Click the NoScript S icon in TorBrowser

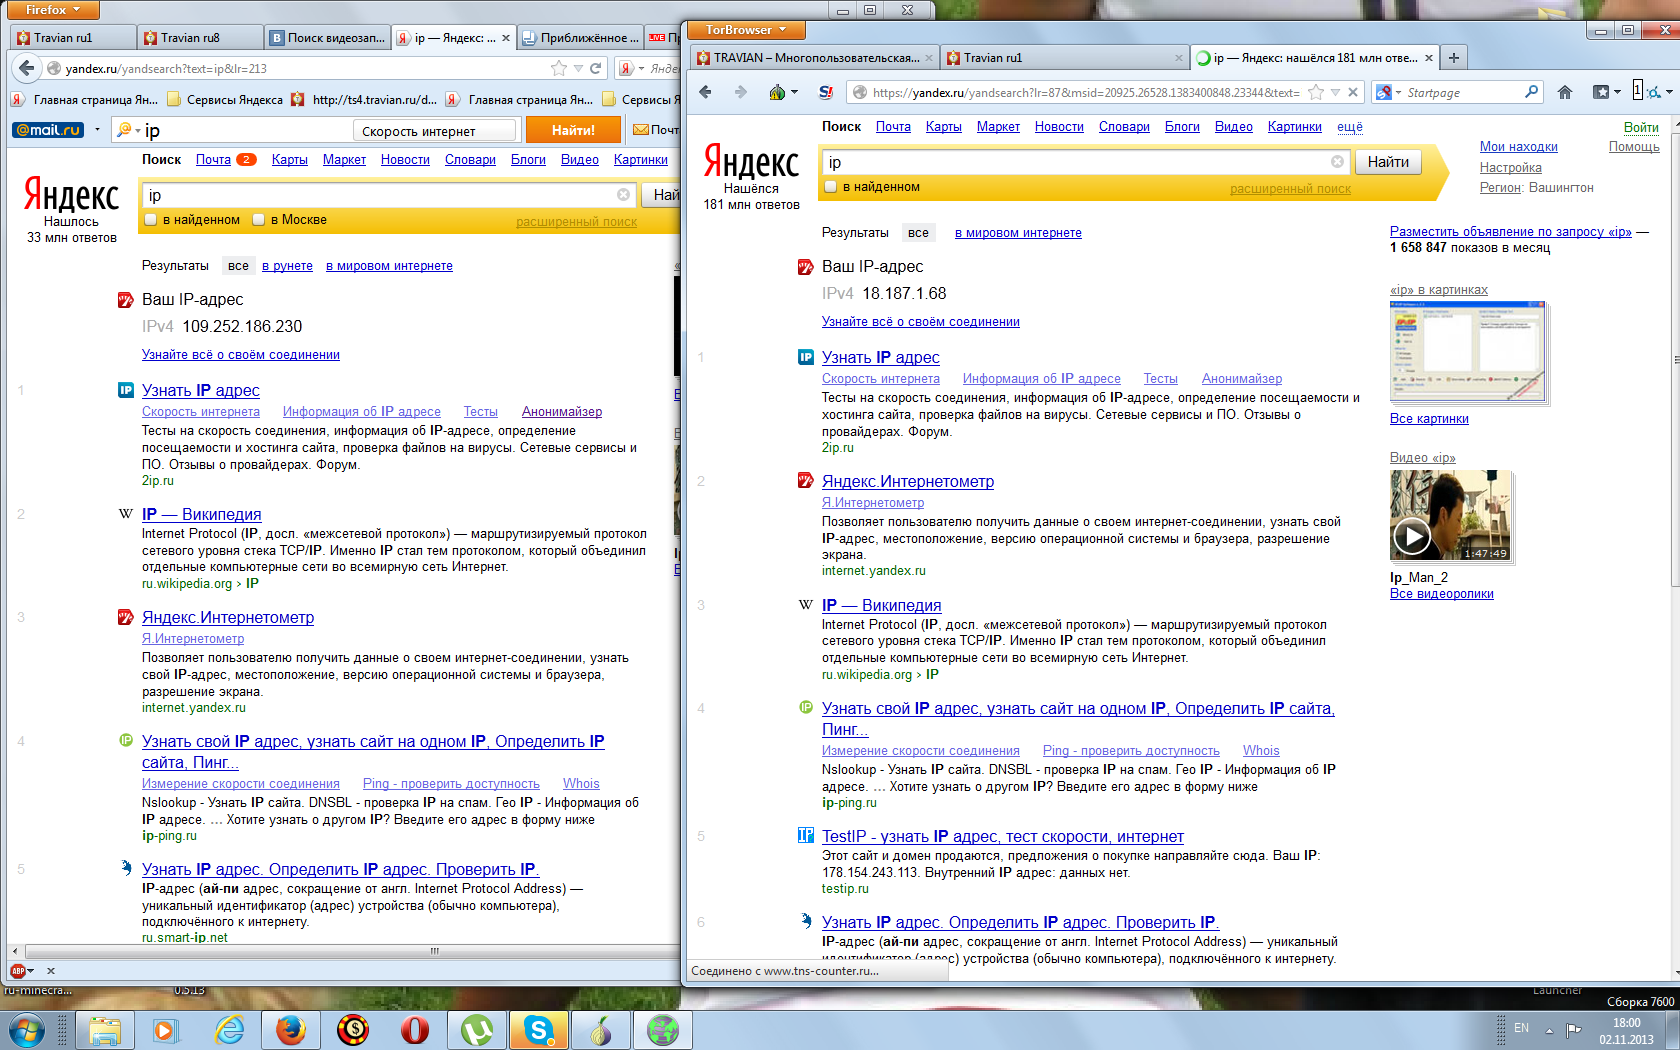tap(826, 92)
